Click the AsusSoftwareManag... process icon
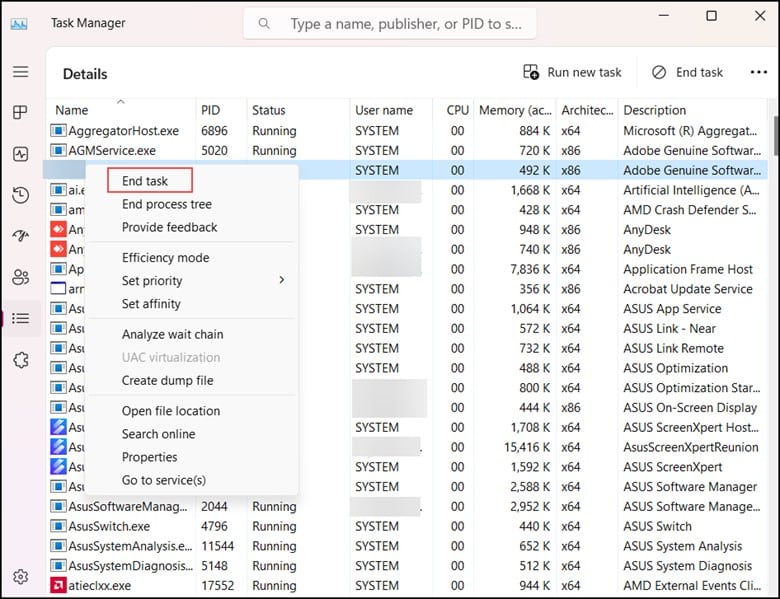Screen dimensions: 780x599 (x=58, y=506)
